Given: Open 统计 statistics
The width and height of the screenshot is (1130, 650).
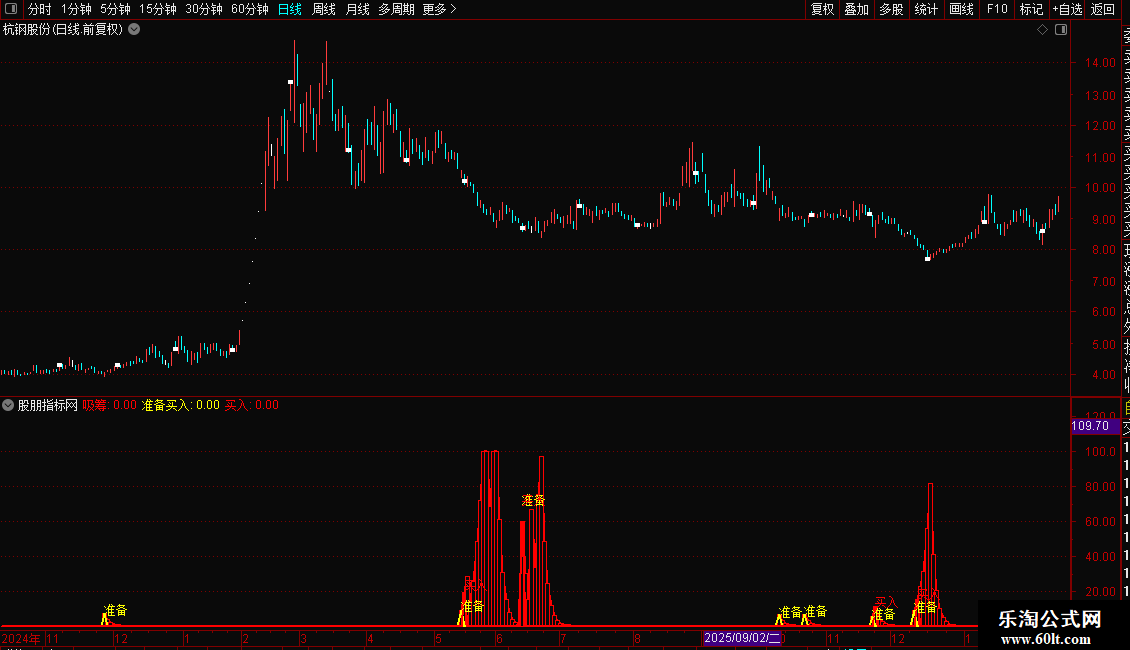Looking at the screenshot, I should (x=926, y=9).
